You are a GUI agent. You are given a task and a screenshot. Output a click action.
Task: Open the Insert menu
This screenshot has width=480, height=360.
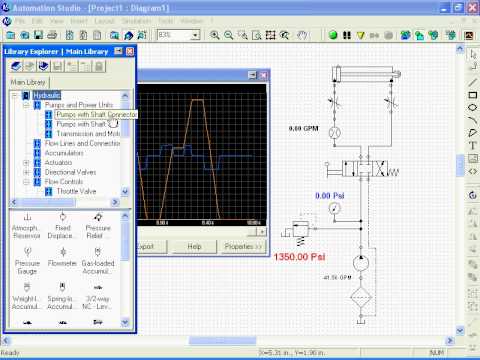click(79, 21)
